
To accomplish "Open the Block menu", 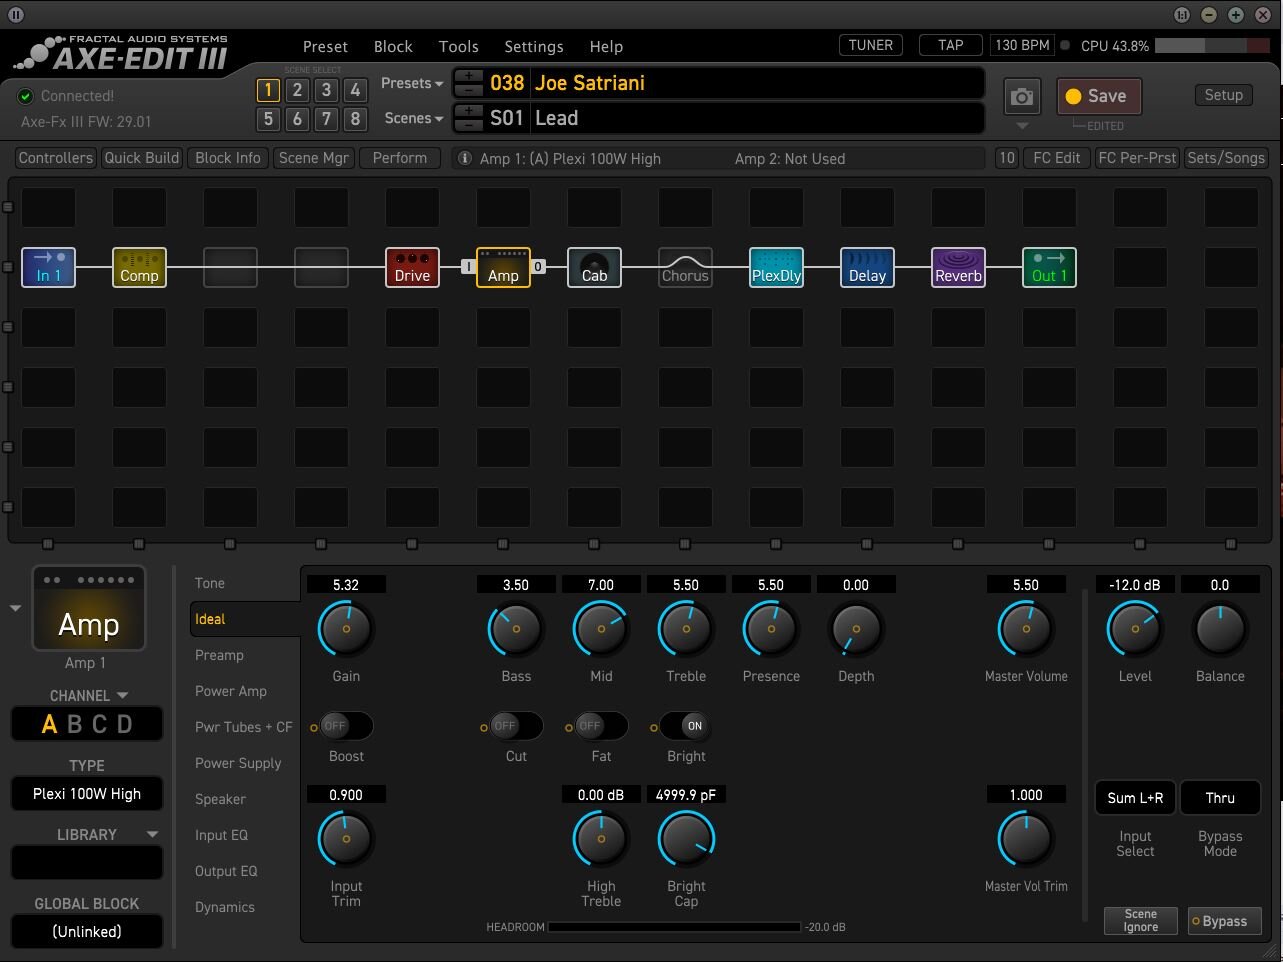I will tap(393, 46).
